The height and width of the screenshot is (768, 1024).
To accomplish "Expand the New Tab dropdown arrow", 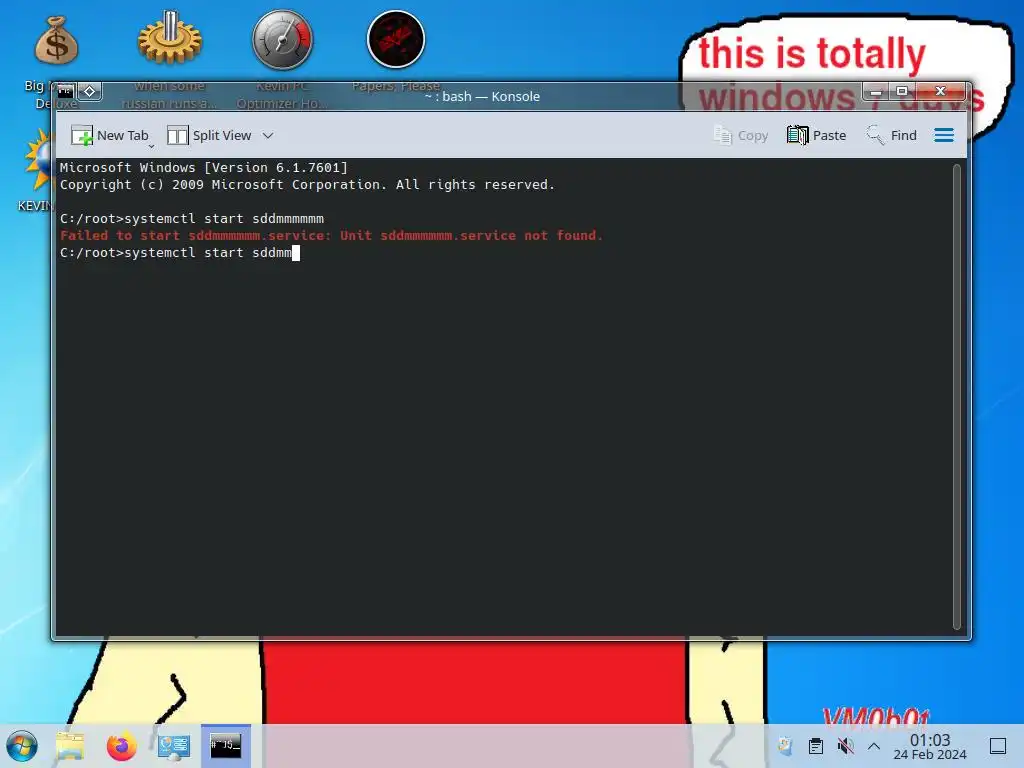I will 151,146.
